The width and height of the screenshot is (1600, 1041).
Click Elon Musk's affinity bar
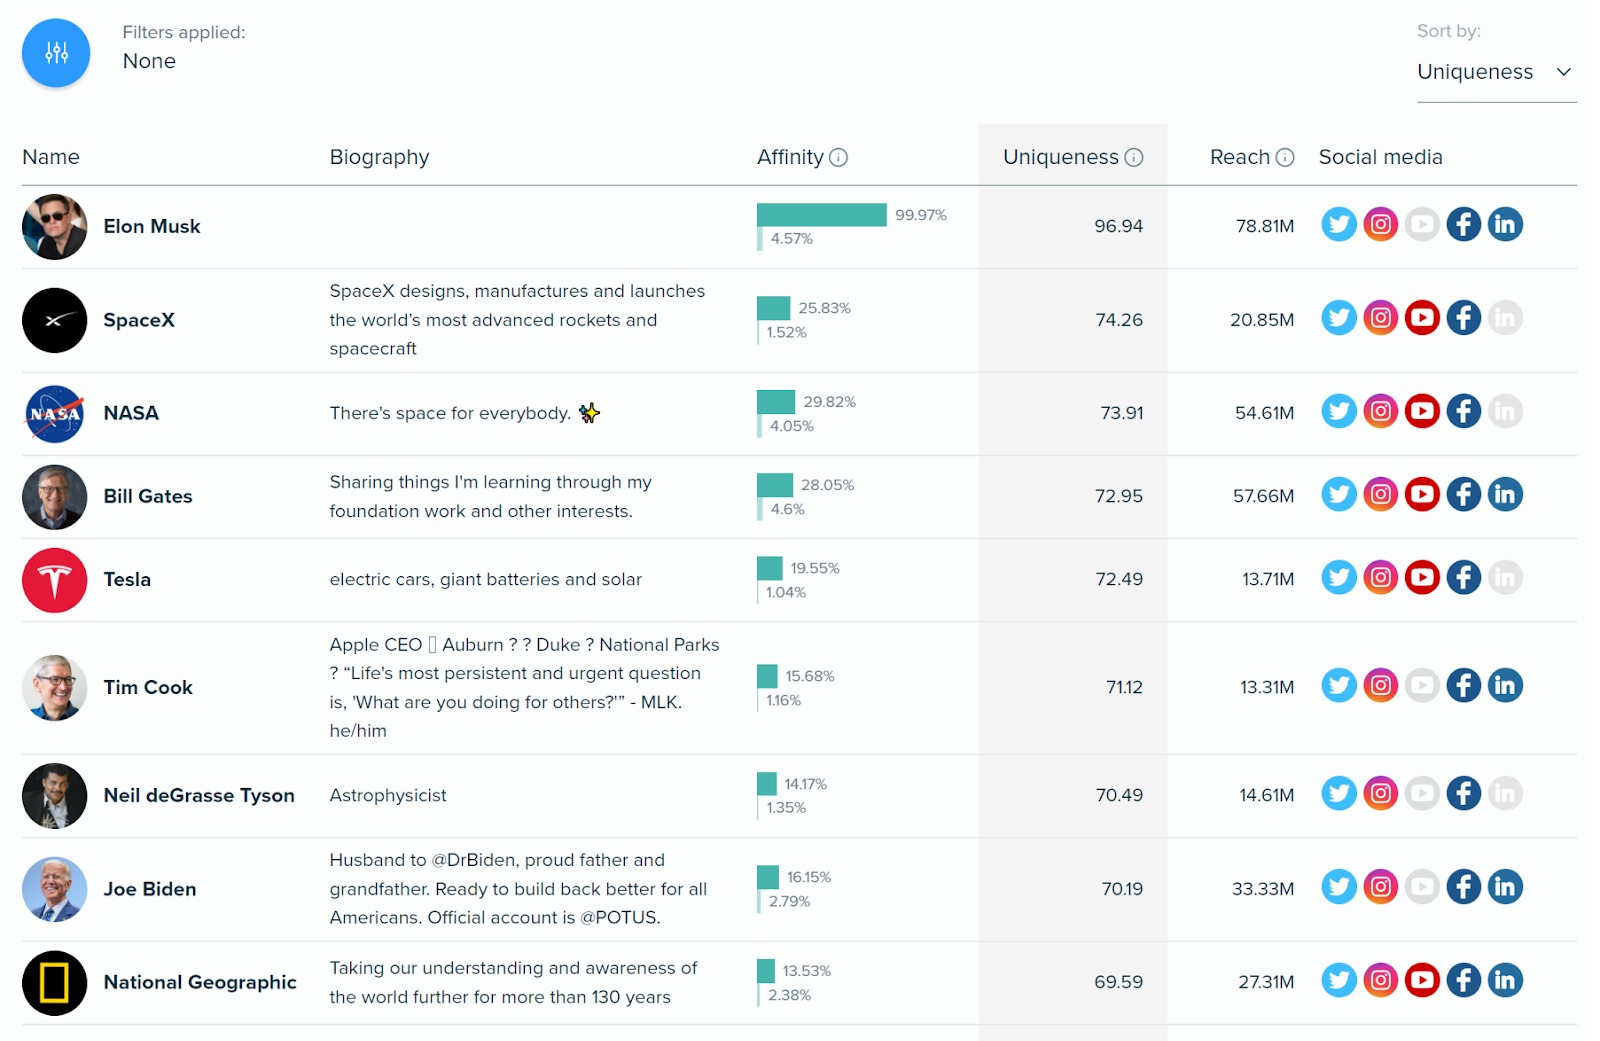820,213
